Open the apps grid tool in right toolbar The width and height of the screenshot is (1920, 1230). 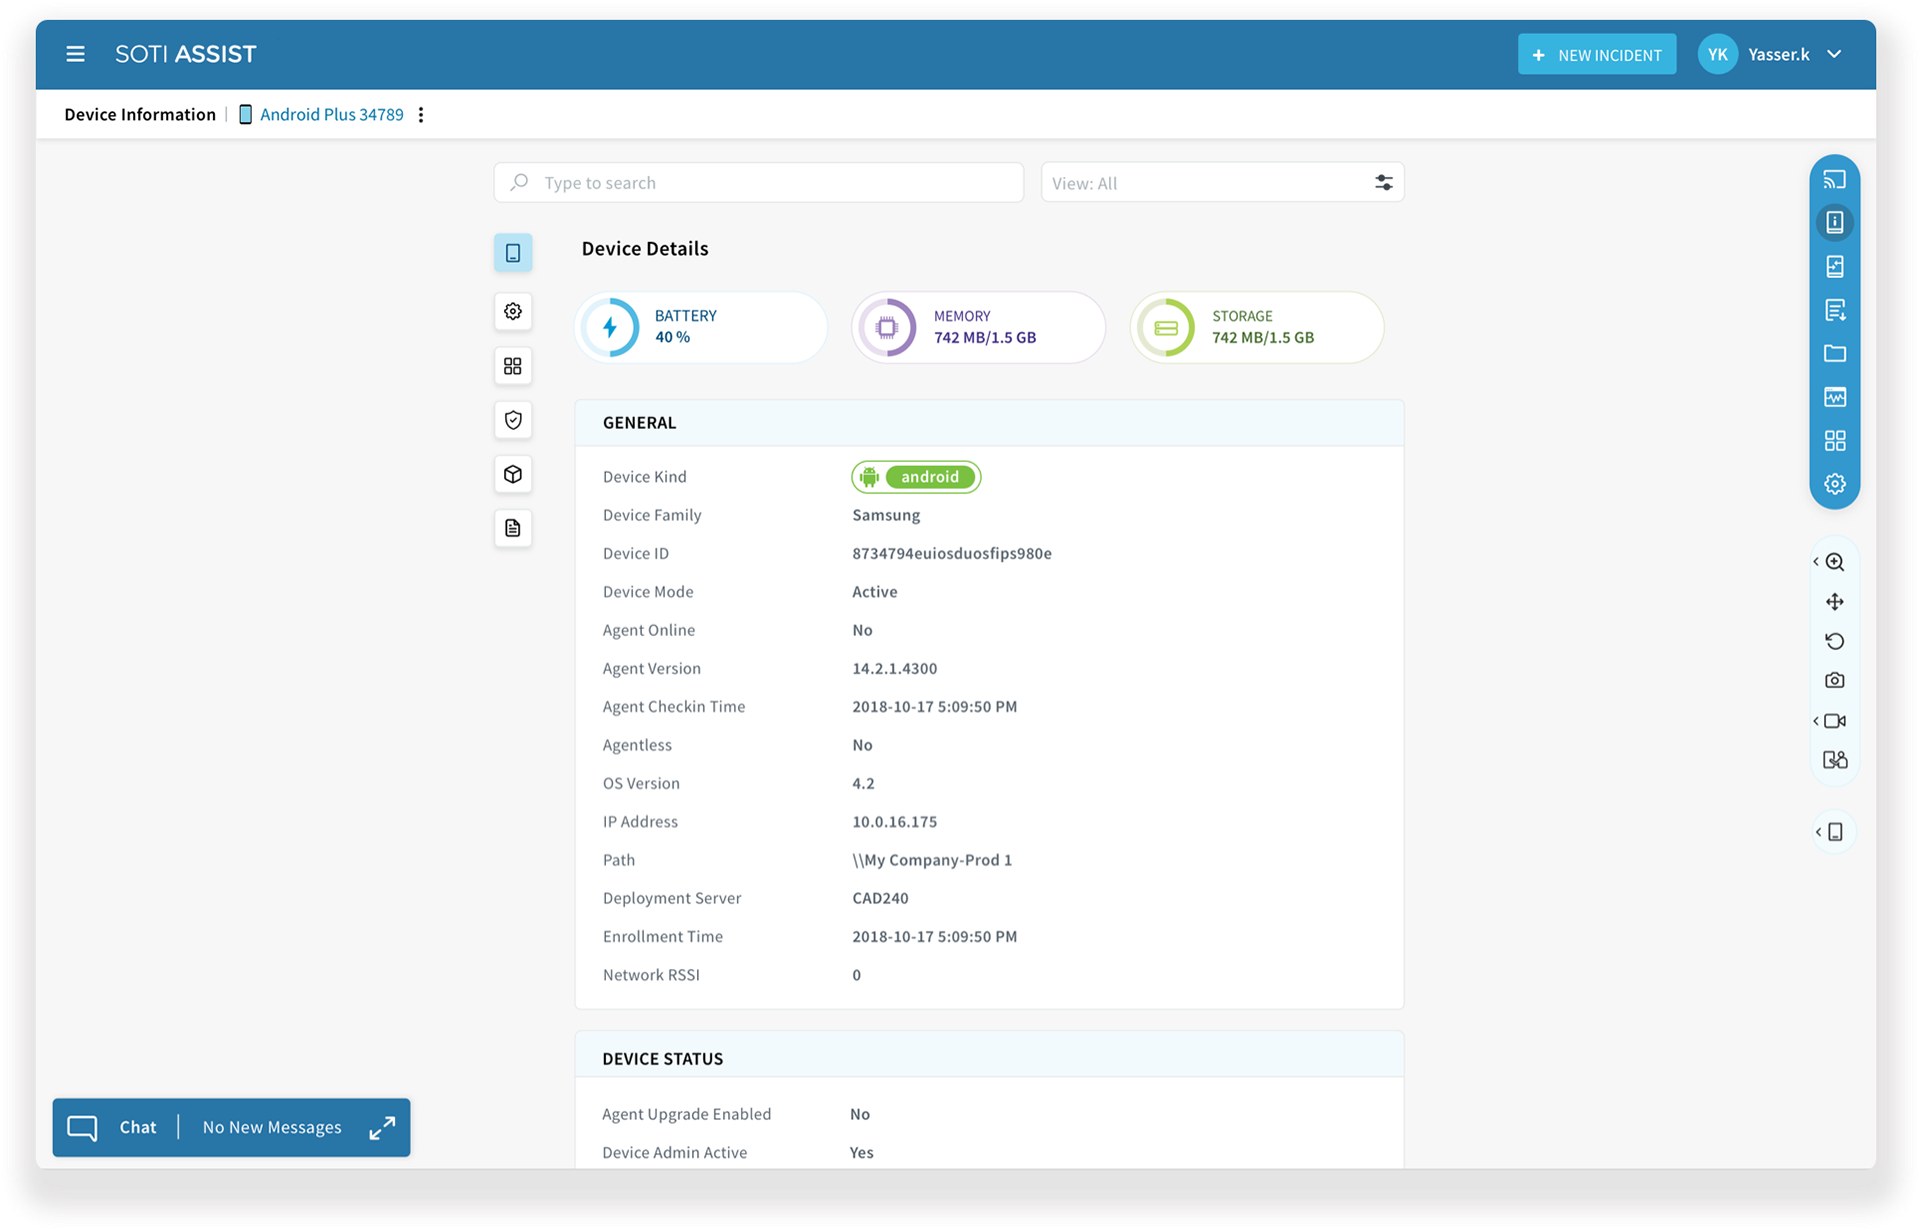[x=1835, y=441]
